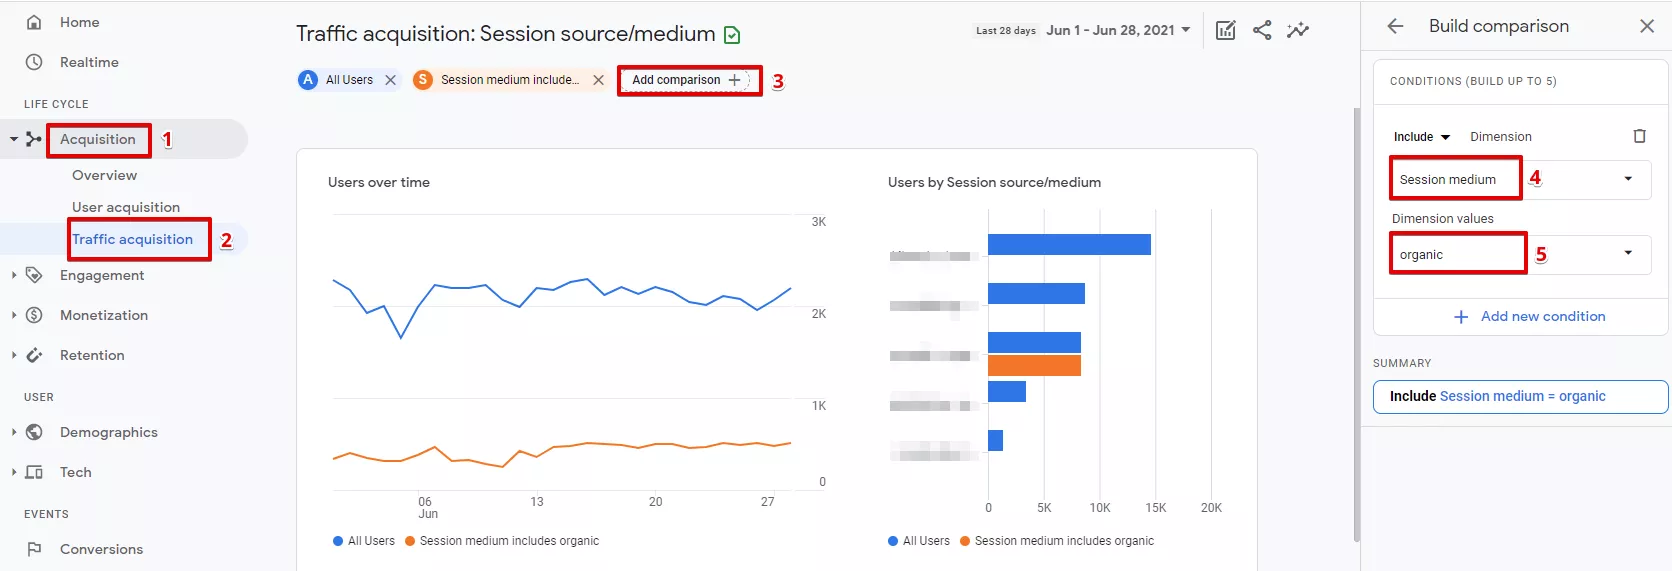Viewport: 1672px width, 571px height.
Task: Click the Session medium include chip label
Action: coord(510,80)
